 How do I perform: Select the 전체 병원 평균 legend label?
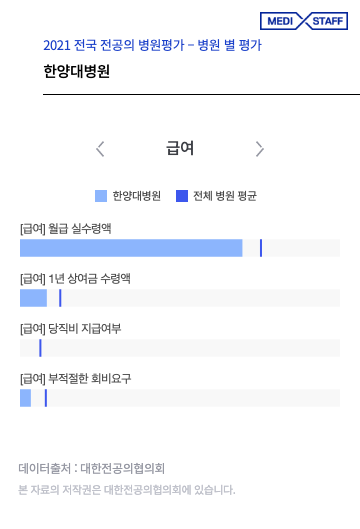(x=225, y=196)
